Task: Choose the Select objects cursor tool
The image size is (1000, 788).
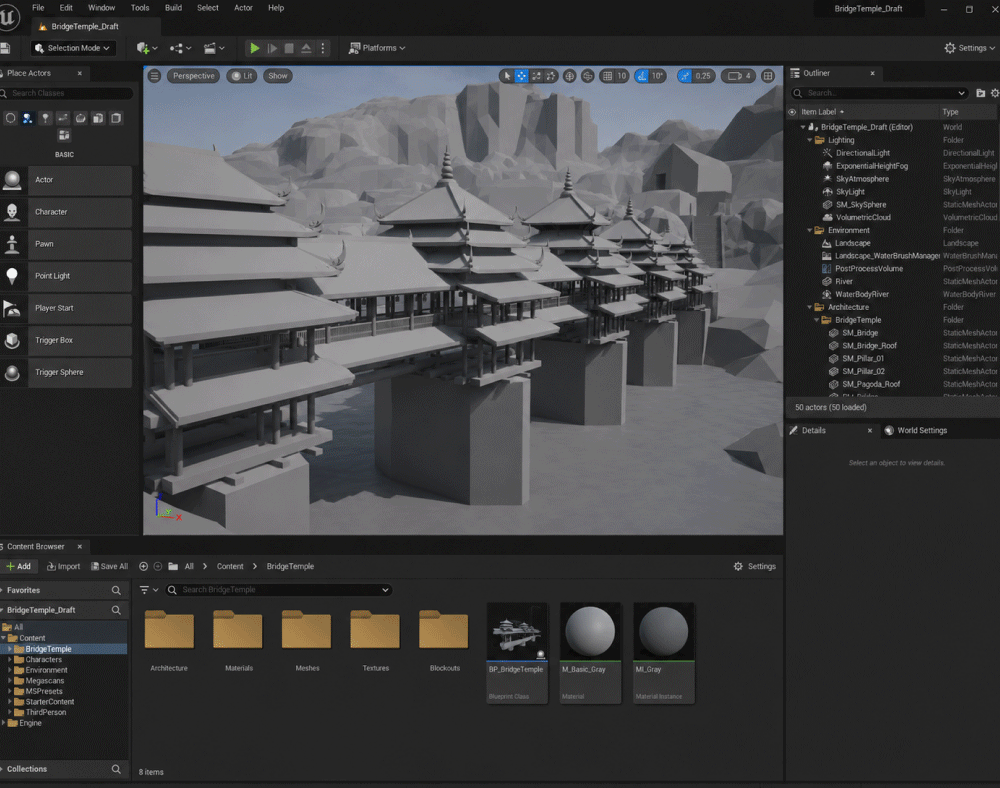Action: 507,76
